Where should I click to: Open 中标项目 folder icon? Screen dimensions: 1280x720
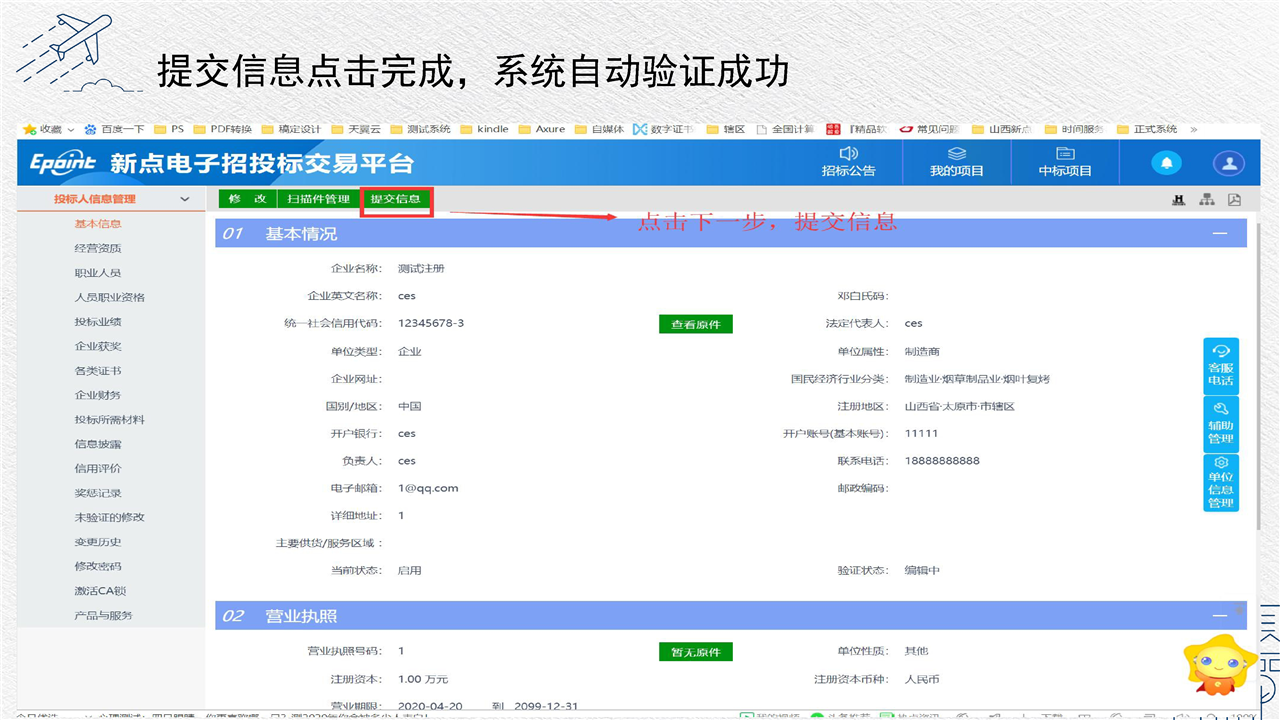(x=1065, y=154)
